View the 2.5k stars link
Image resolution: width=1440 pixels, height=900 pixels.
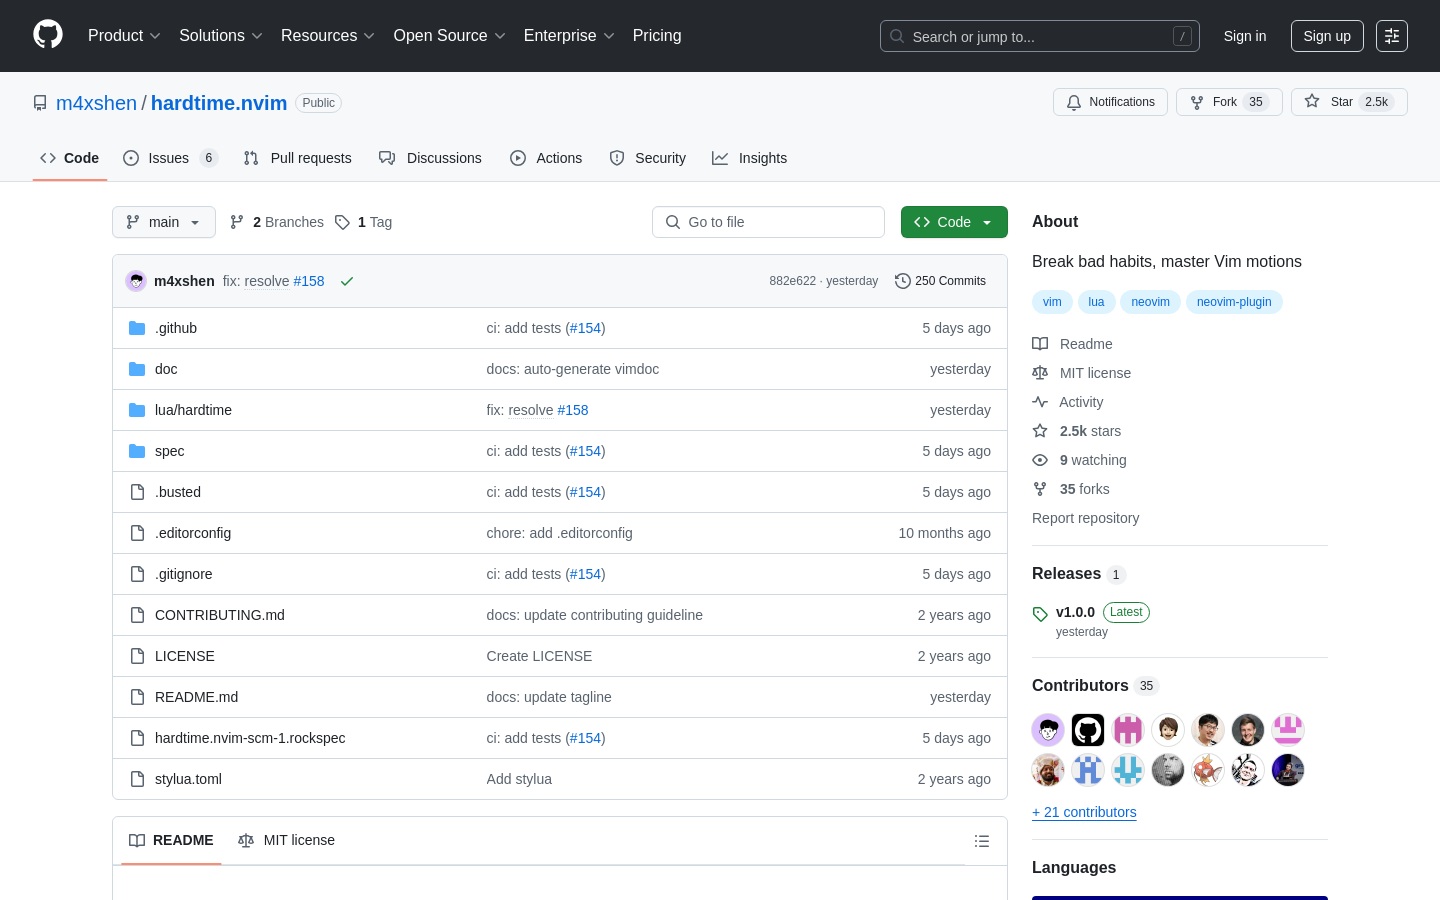coord(1077,431)
